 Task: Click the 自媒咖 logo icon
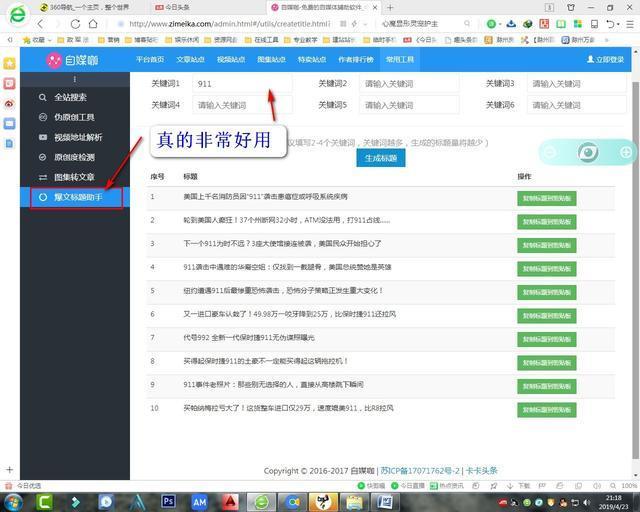pyautogui.click(x=54, y=60)
